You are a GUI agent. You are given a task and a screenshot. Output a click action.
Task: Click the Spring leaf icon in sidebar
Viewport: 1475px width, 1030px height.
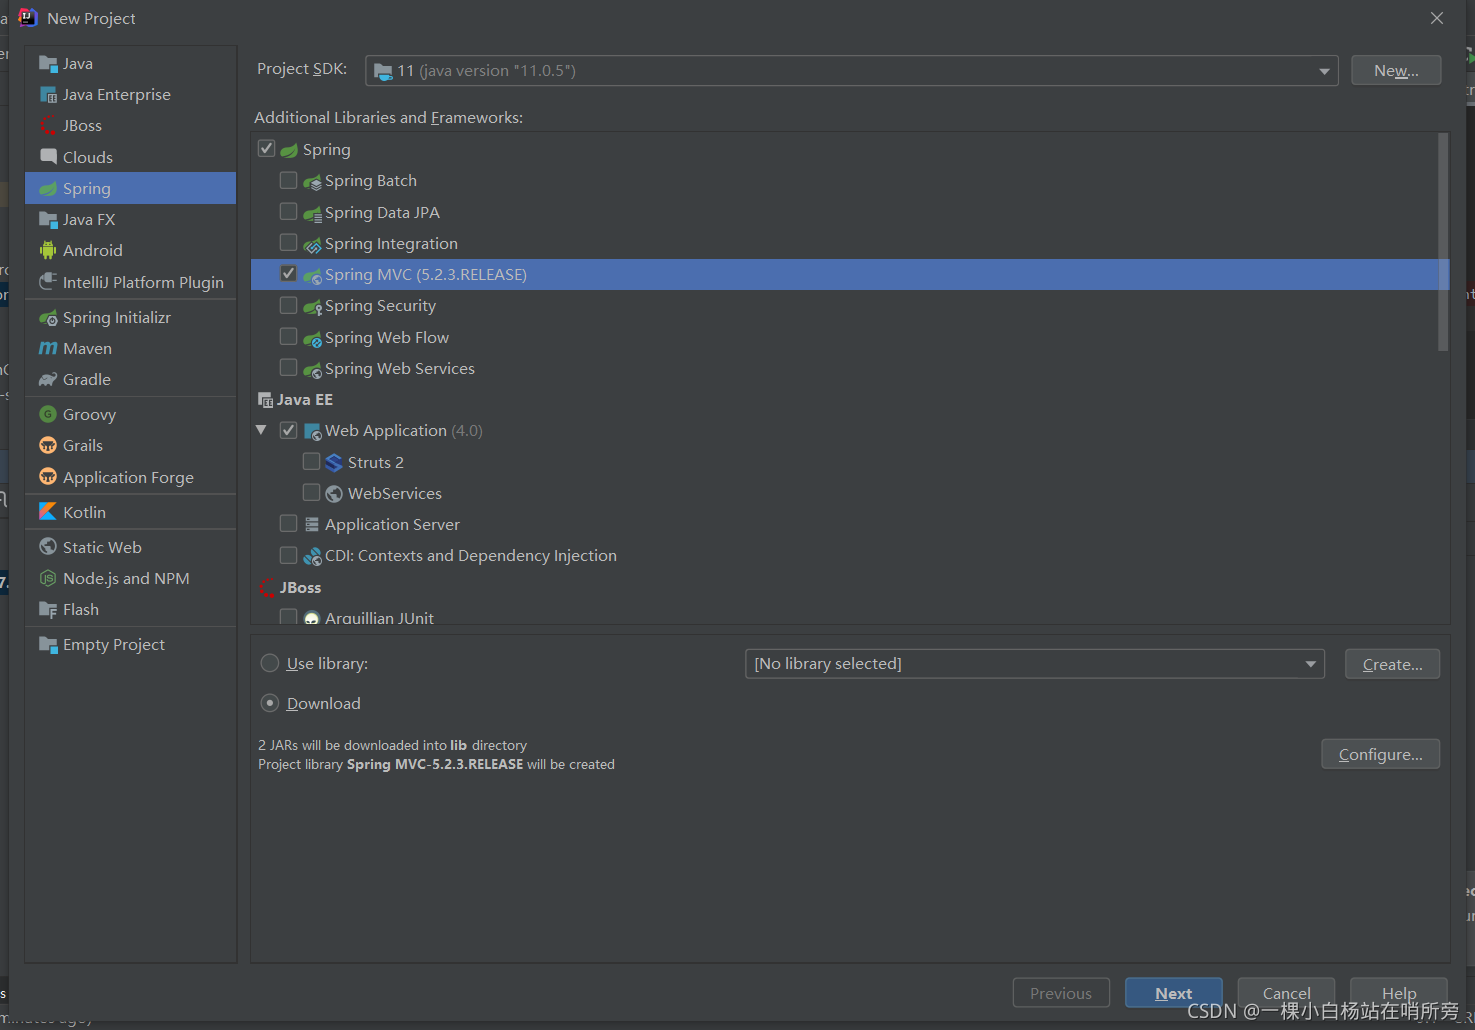coord(48,188)
